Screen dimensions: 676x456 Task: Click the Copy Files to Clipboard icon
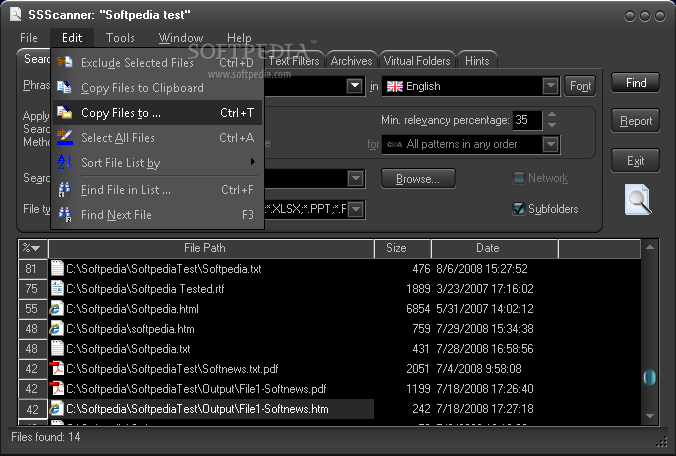[x=65, y=87]
